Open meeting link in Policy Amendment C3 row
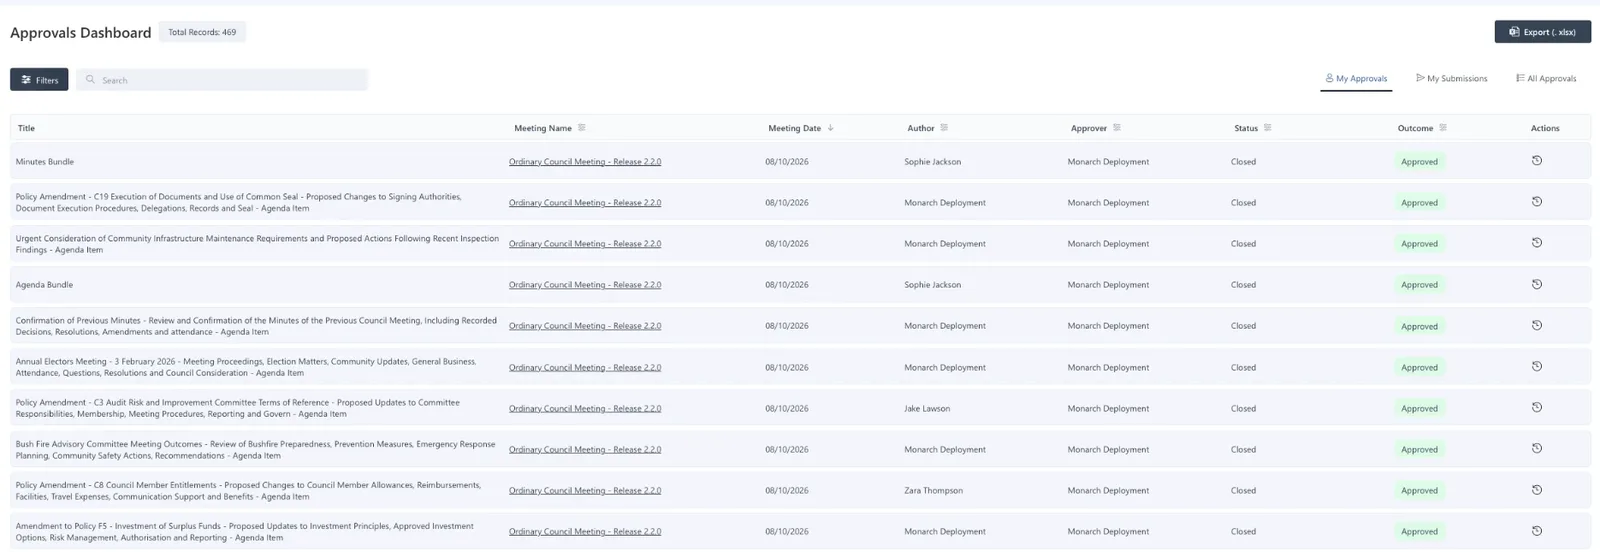 585,408
